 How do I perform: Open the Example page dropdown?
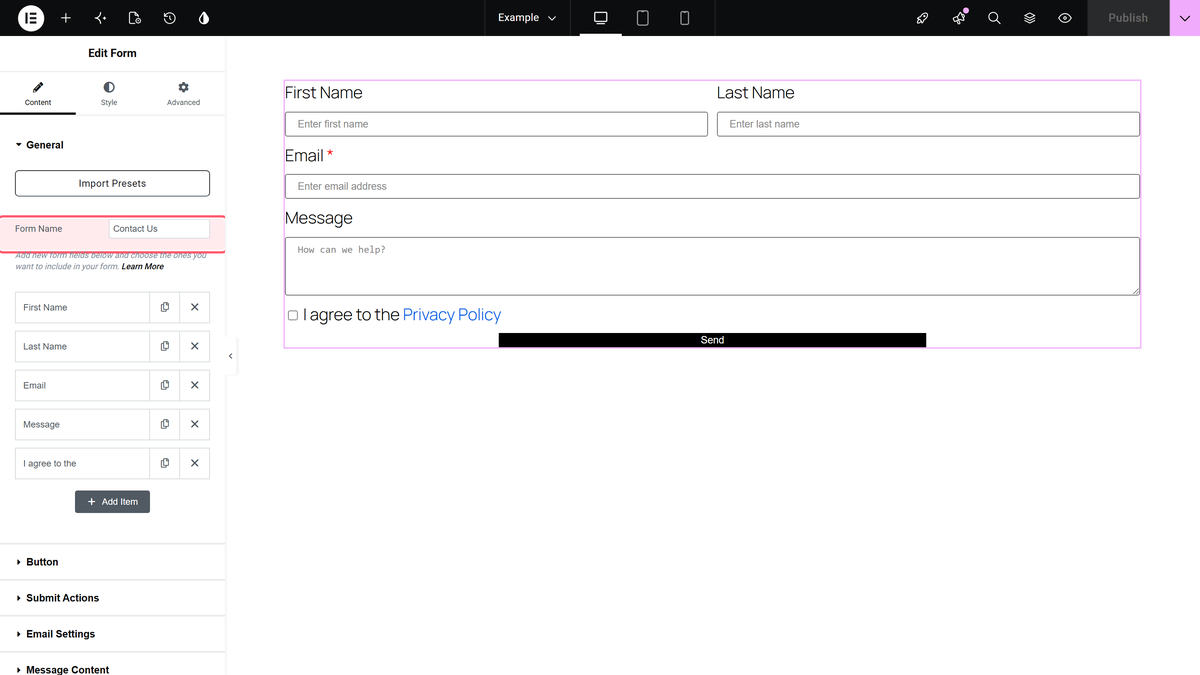(x=527, y=18)
